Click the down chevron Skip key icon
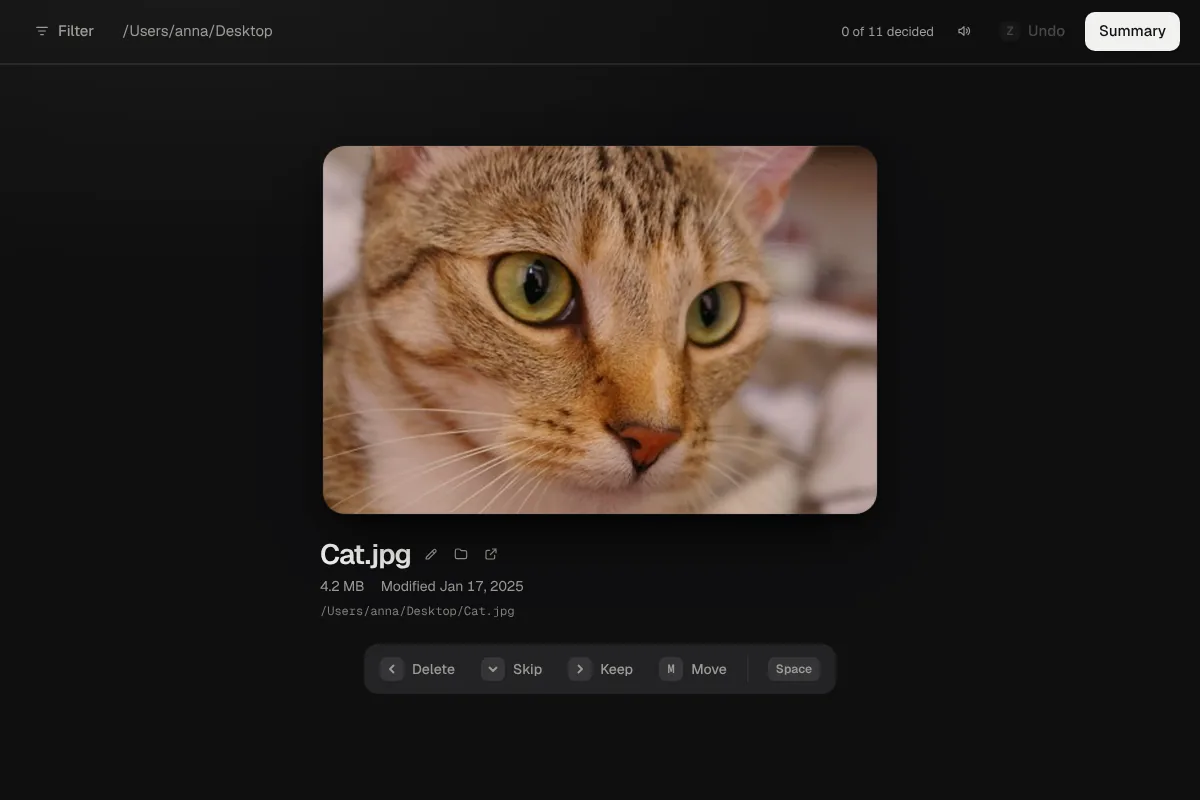This screenshot has height=800, width=1200. [493, 669]
